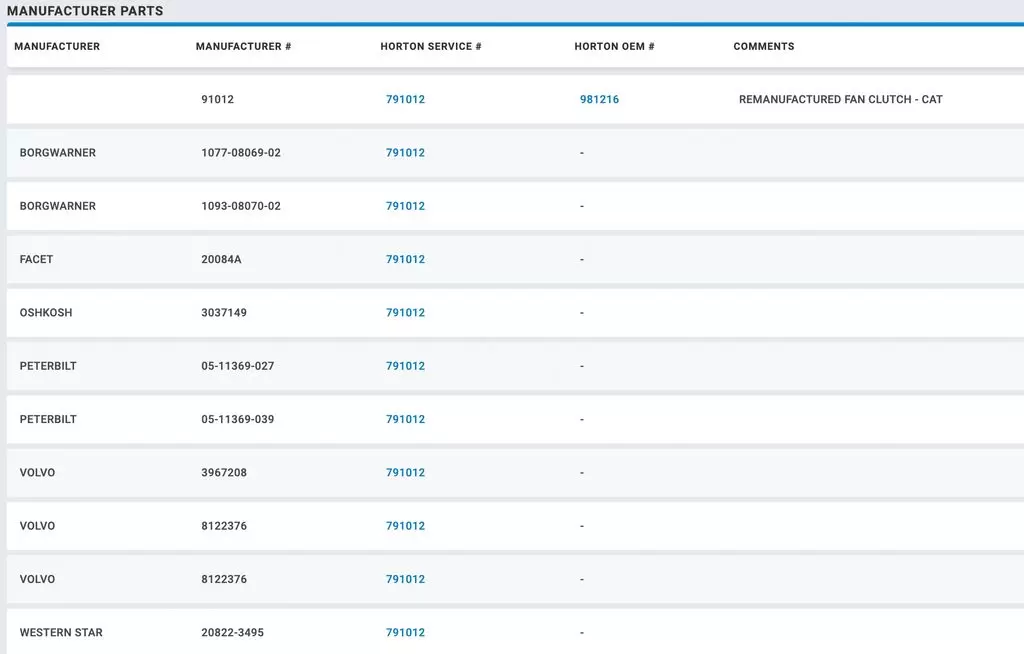Image resolution: width=1024 pixels, height=654 pixels.
Task: Select the WESTERN STAR manufacturer cell
Action: pyautogui.click(x=61, y=632)
